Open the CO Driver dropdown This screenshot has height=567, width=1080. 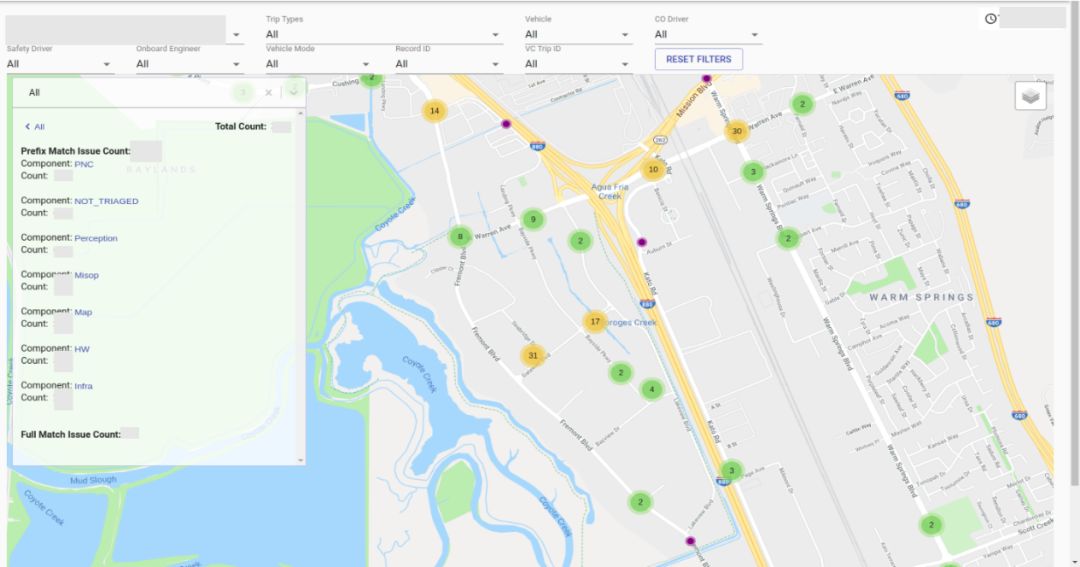pos(708,34)
